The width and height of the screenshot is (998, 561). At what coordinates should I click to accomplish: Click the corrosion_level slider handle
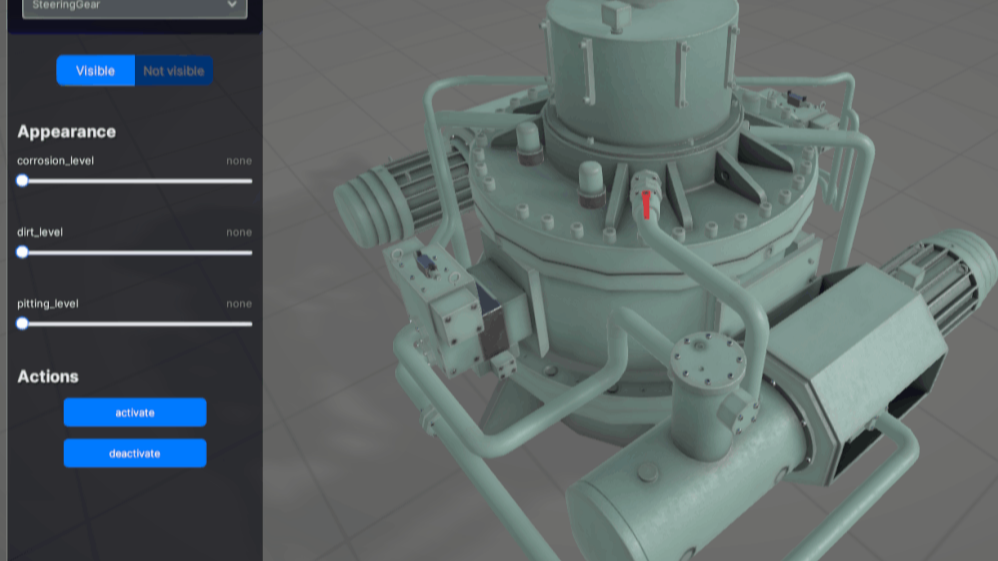22,181
